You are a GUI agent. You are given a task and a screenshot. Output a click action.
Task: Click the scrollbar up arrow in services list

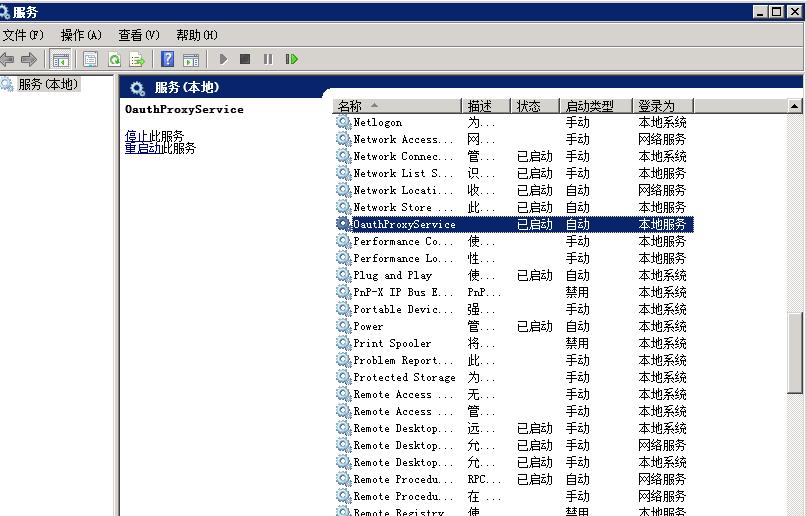(795, 106)
